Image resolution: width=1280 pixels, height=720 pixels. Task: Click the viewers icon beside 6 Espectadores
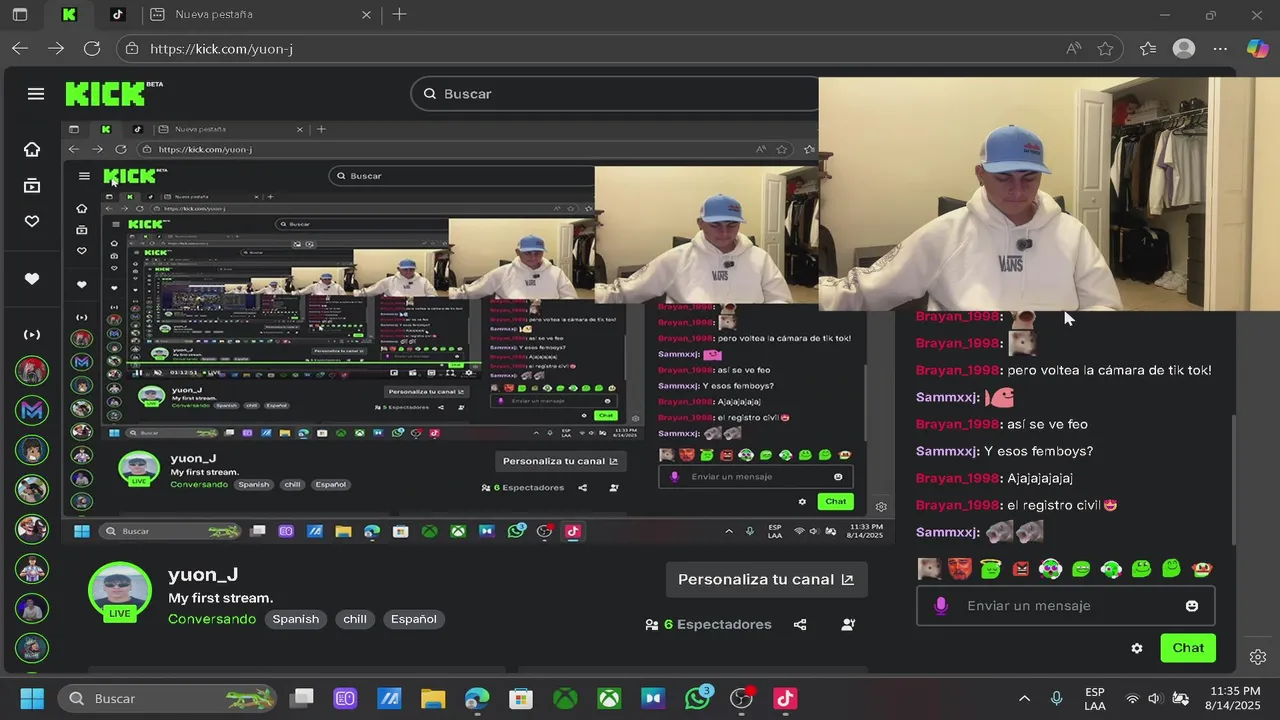point(652,624)
